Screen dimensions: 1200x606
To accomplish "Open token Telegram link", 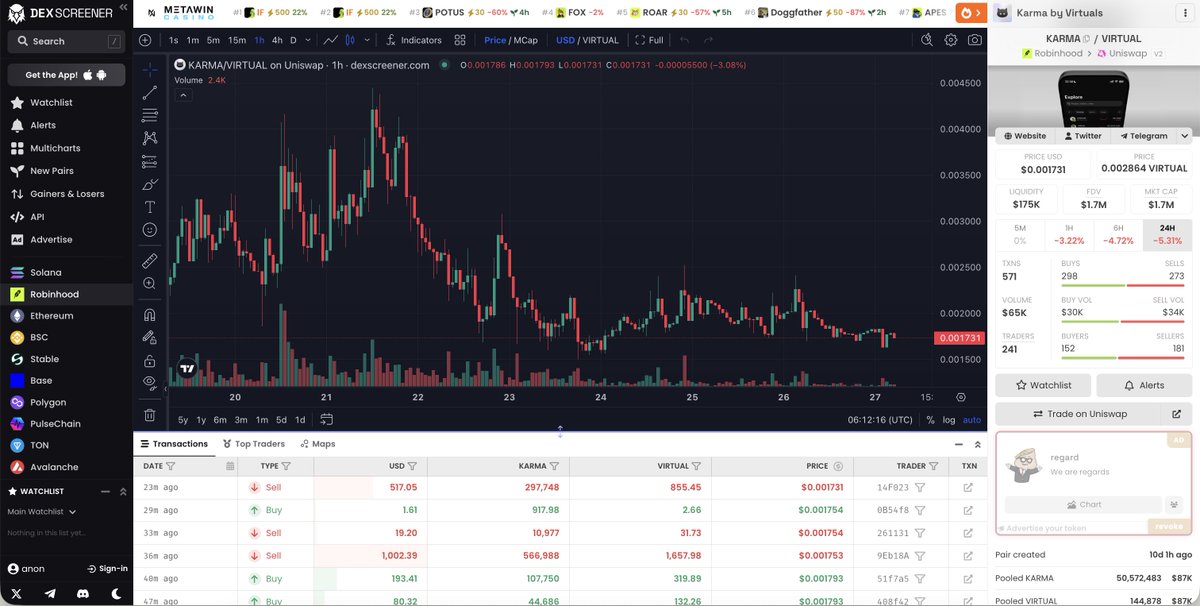I will pos(1144,136).
